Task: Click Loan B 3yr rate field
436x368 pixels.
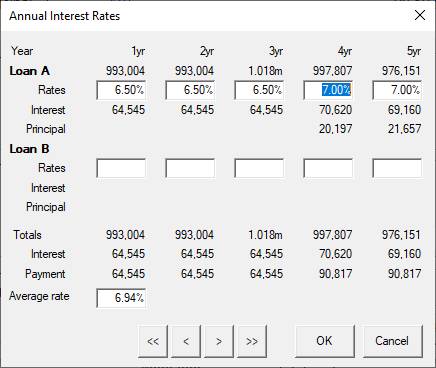Action: point(259,168)
